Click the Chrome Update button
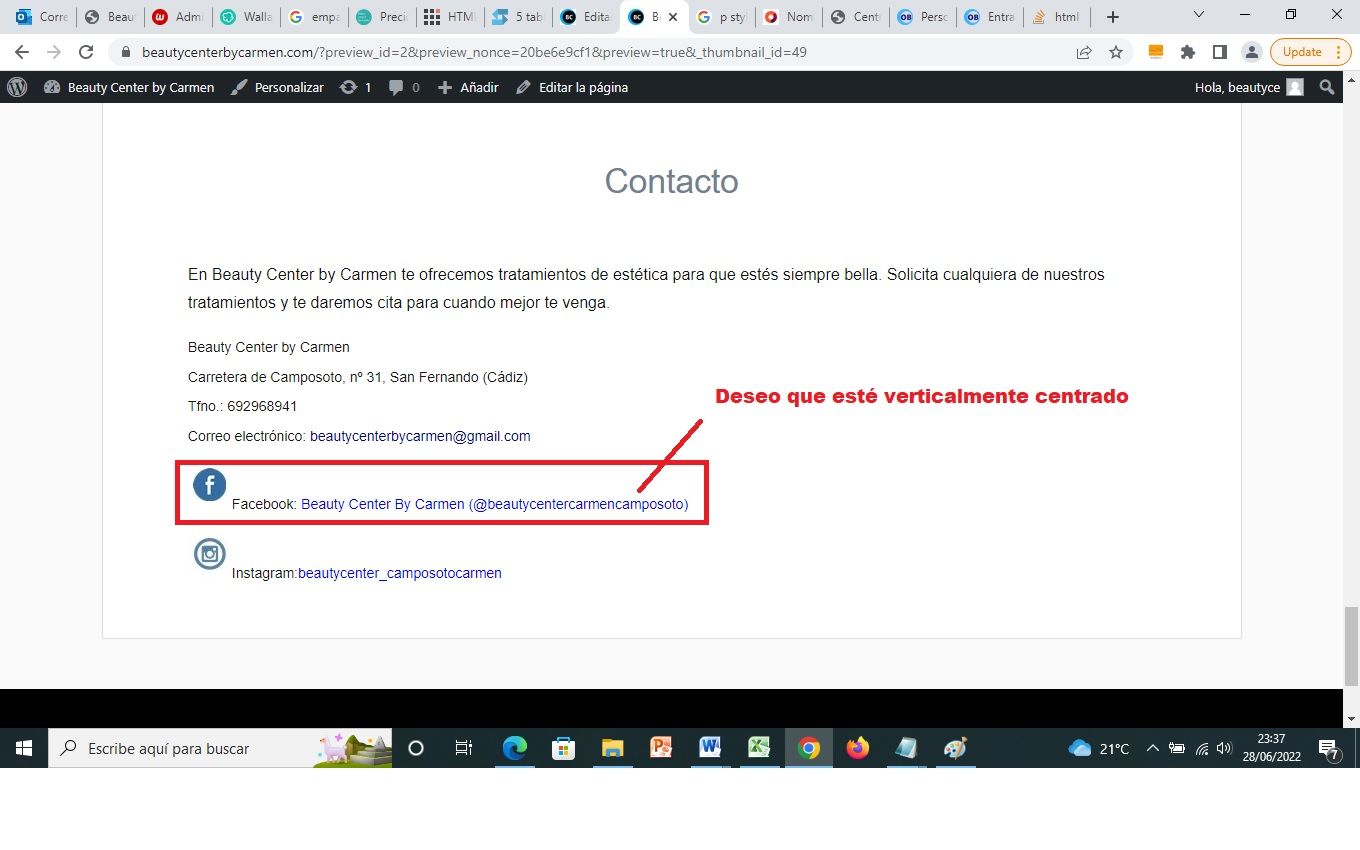Screen dimensions: 1360x850 tap(1310, 52)
